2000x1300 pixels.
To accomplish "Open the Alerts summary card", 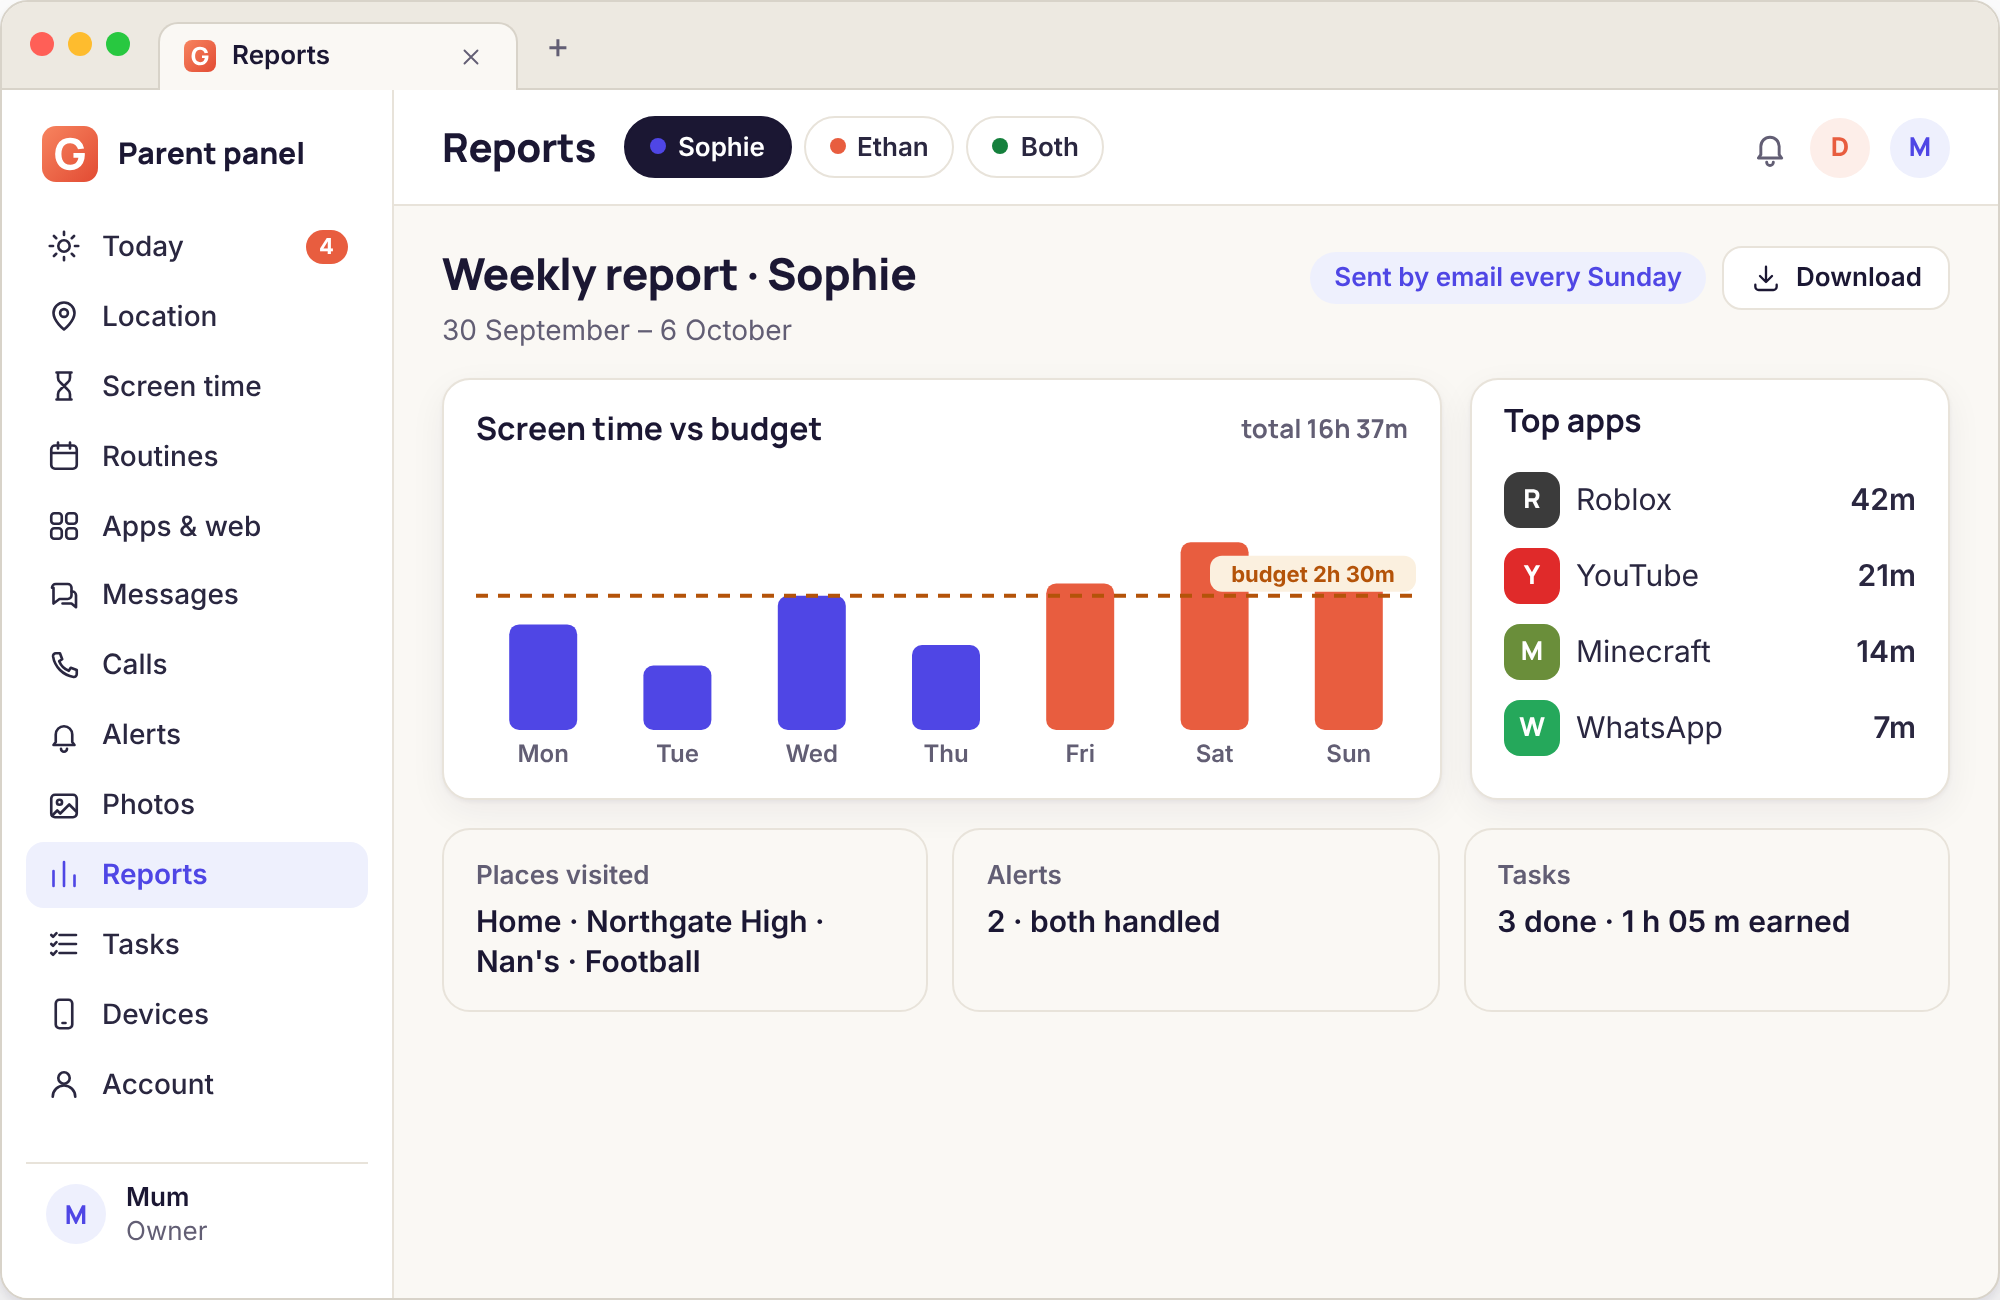I will coord(1196,920).
